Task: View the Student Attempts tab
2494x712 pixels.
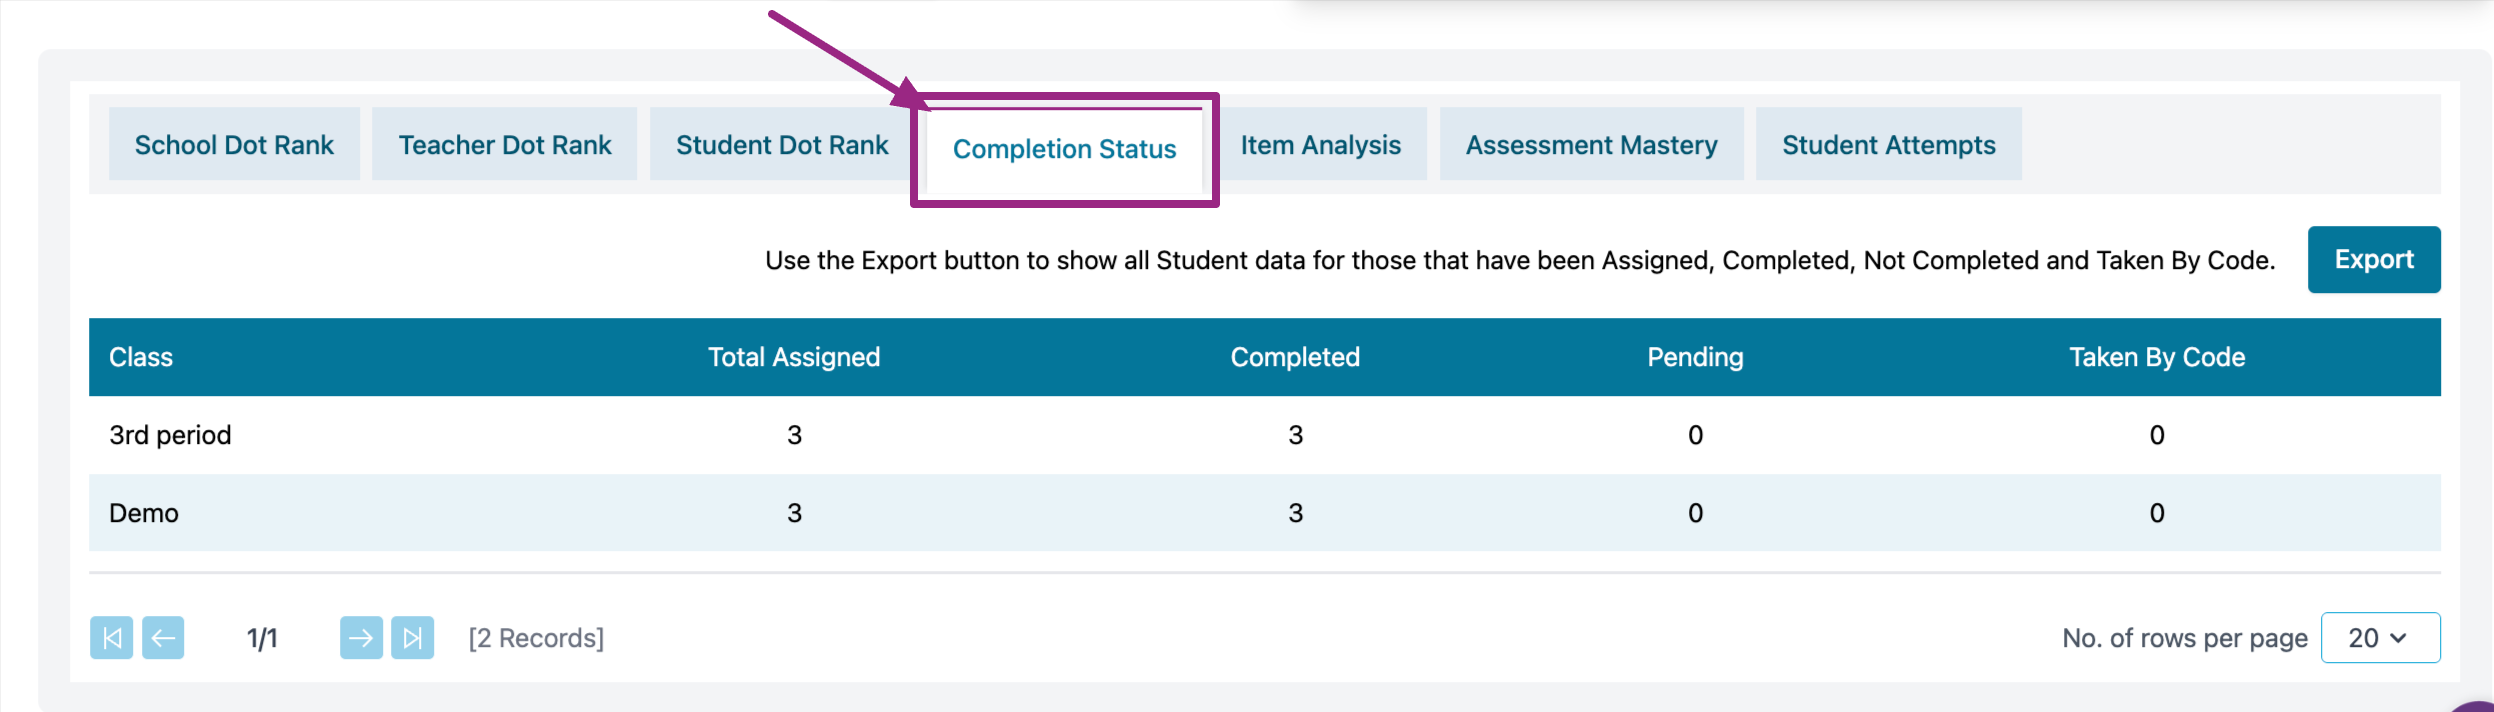Action: point(1888,145)
